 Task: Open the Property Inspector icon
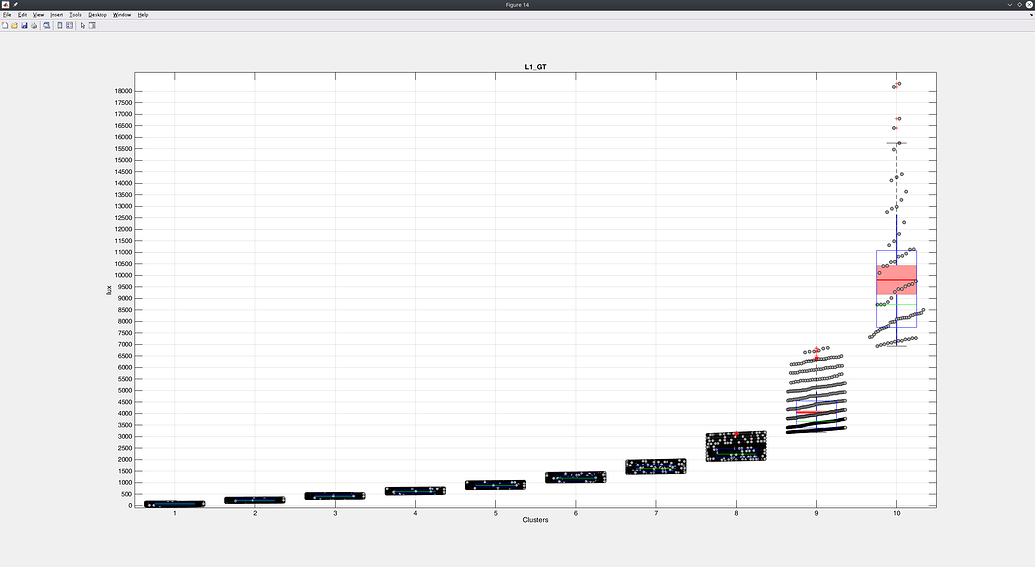pos(92,25)
